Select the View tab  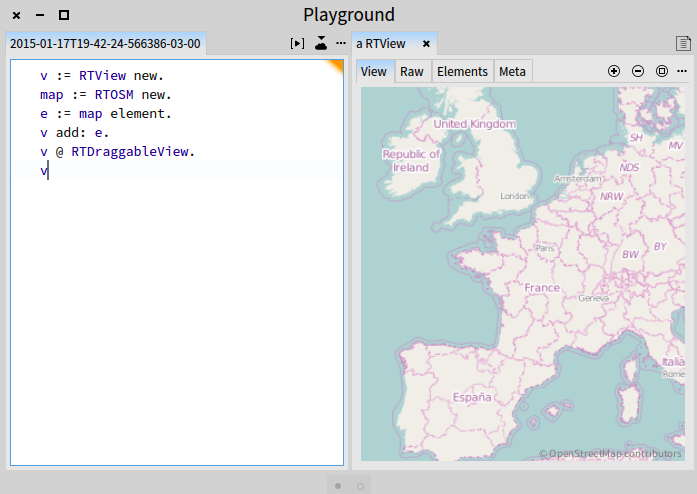coord(374,72)
